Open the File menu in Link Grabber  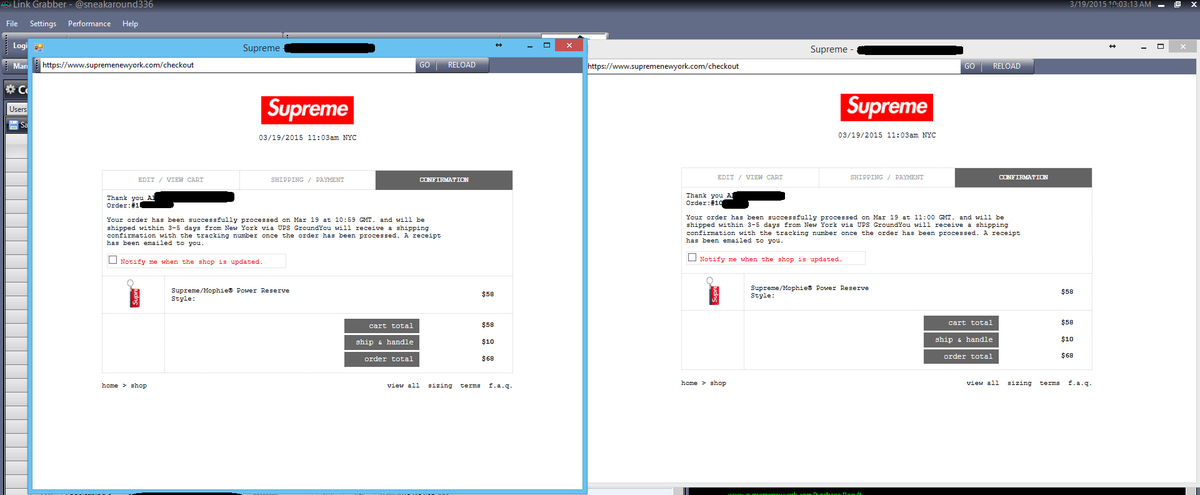[13, 23]
